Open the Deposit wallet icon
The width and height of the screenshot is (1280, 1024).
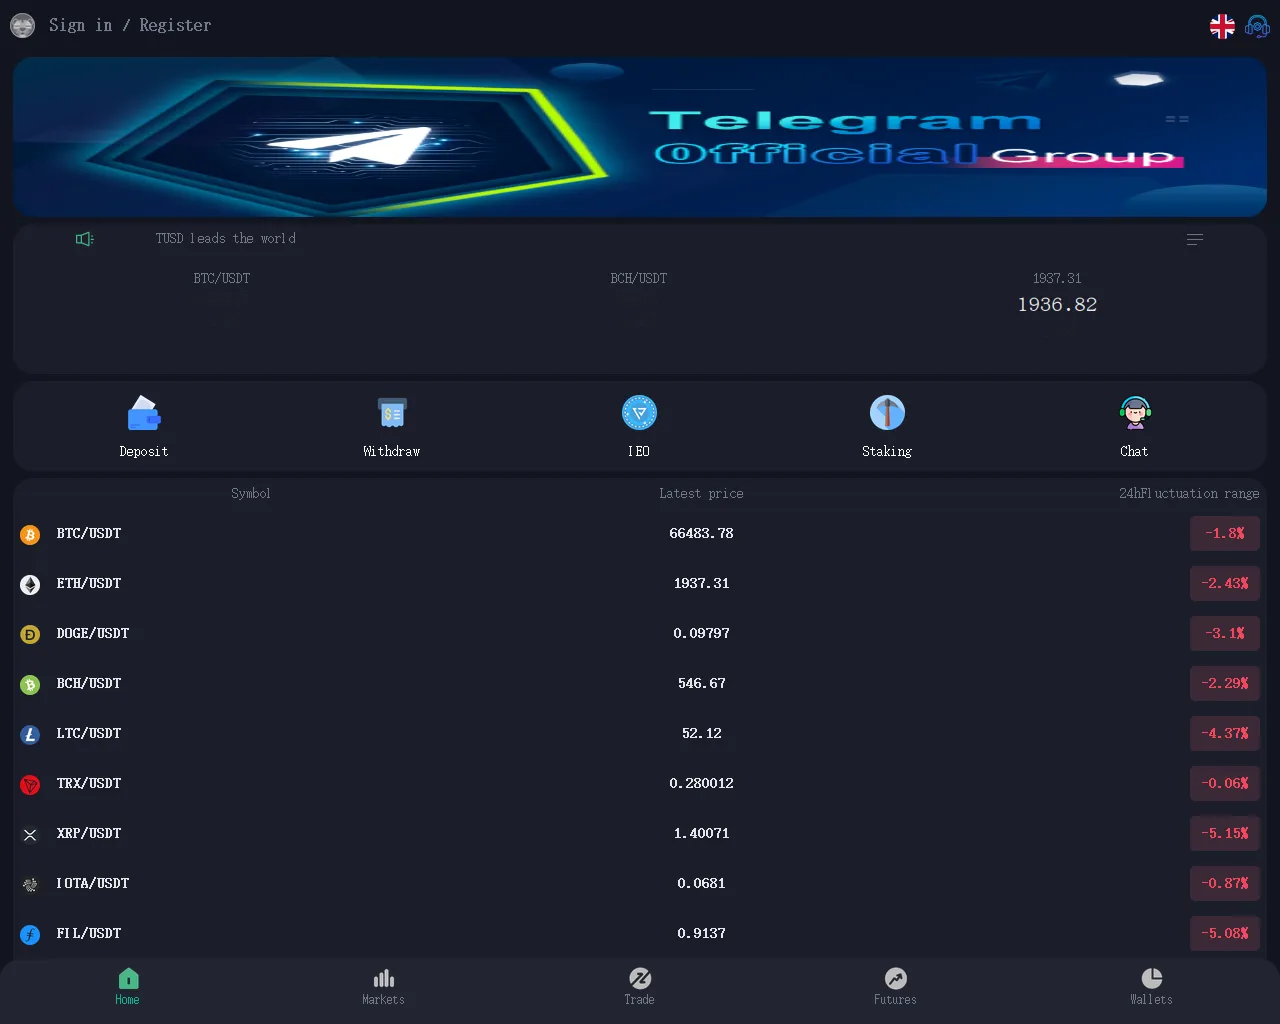coord(144,413)
